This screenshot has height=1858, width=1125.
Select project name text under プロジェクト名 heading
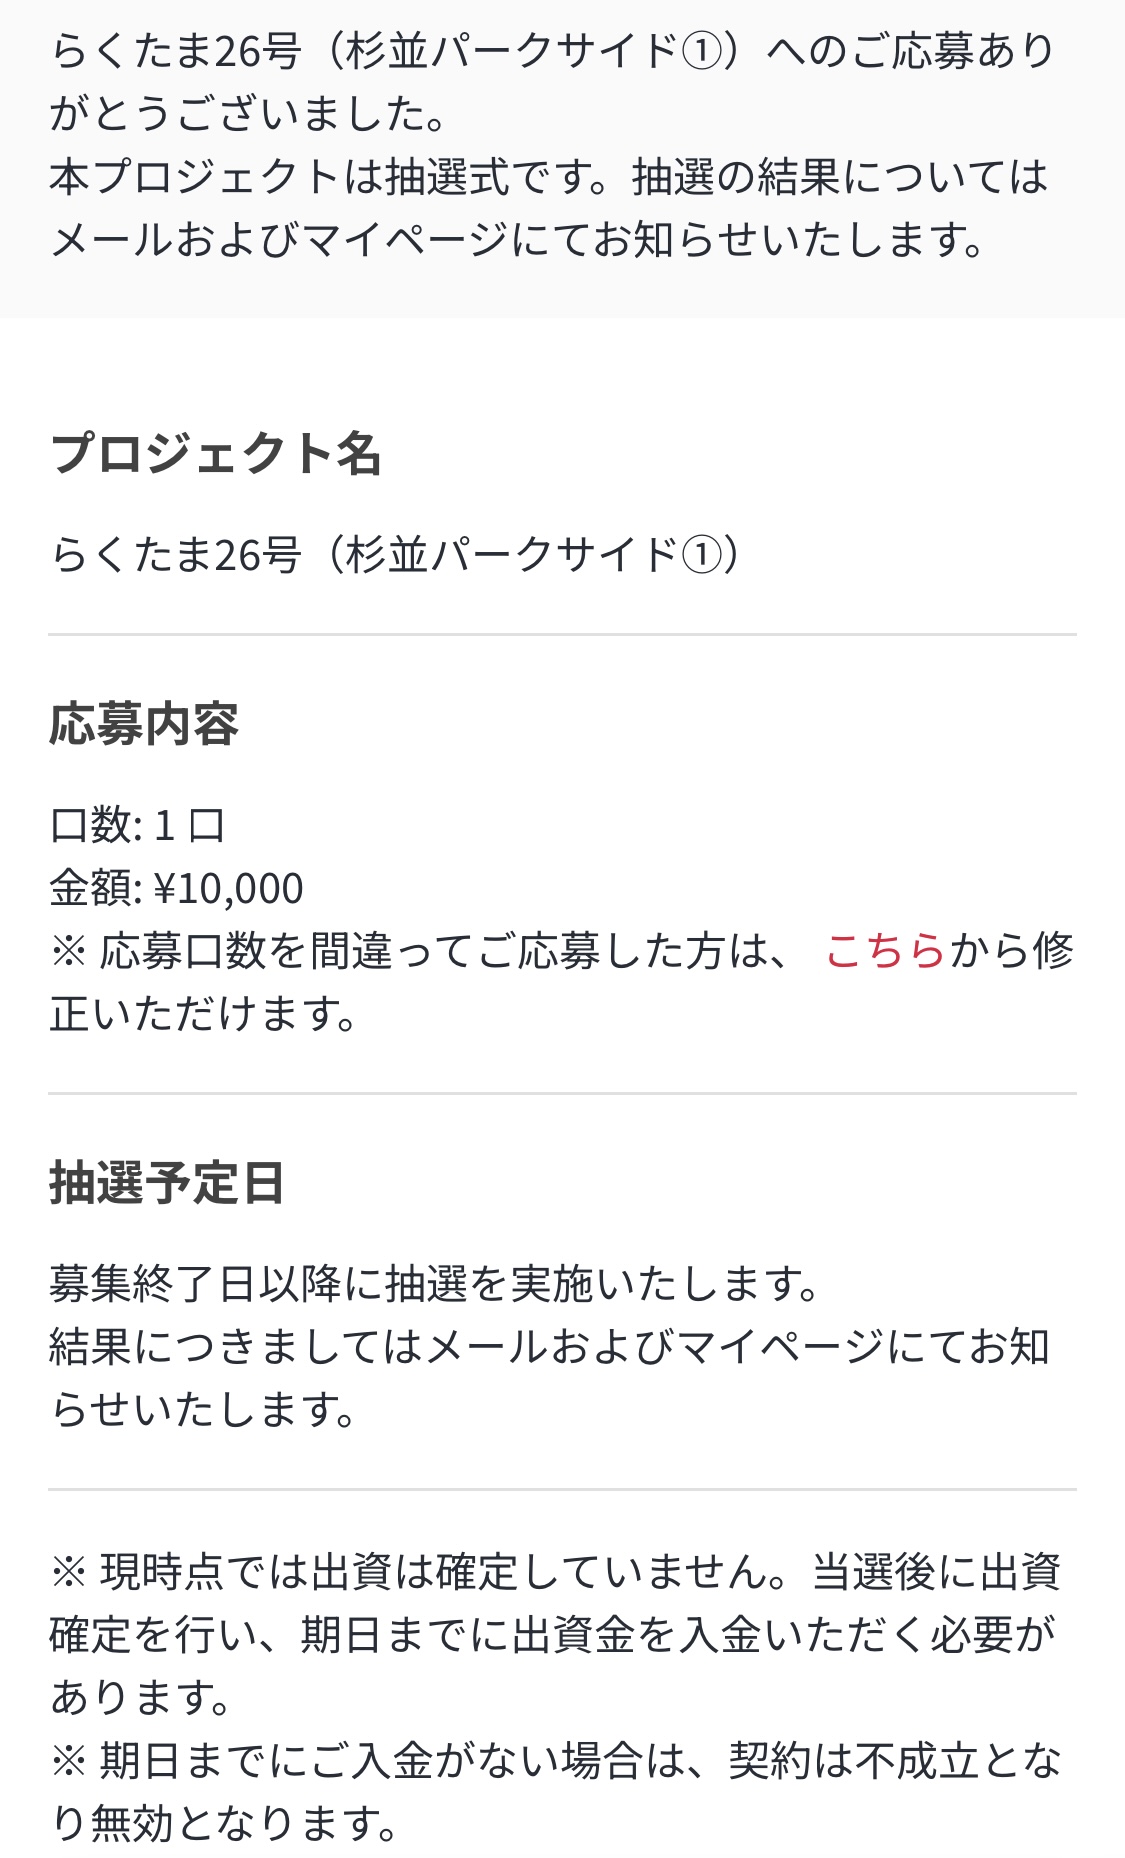396,555
